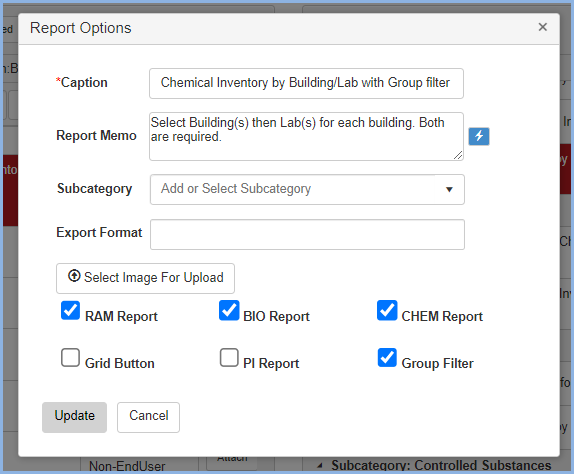Click the Caption text field
Image resolution: width=574 pixels, height=474 pixels.
point(306,83)
